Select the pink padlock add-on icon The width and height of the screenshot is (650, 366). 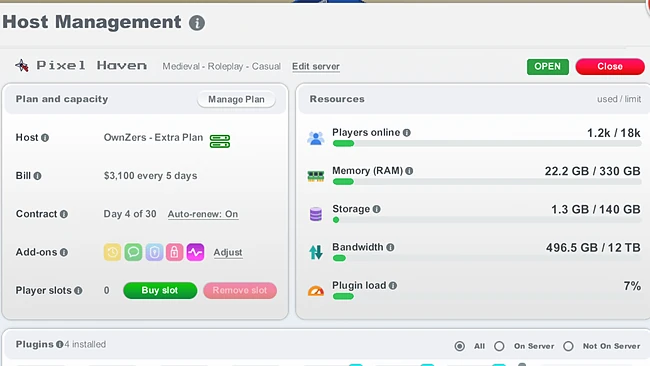click(175, 252)
